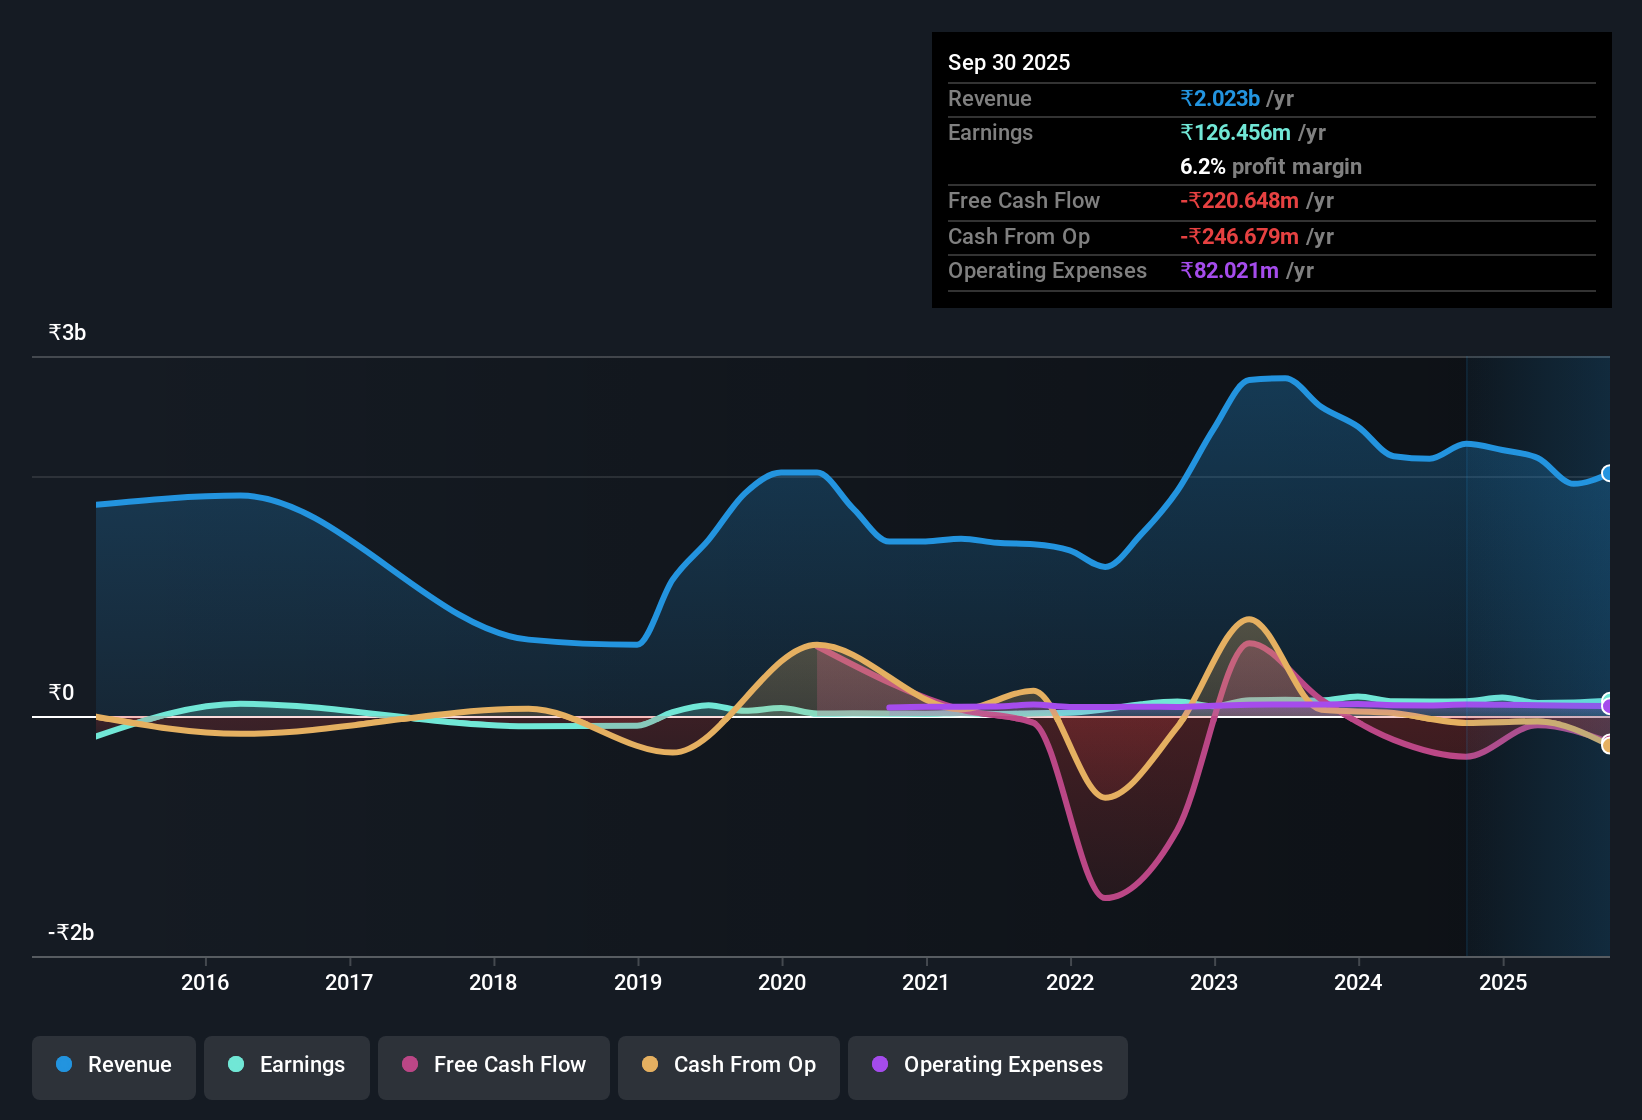The image size is (1642, 1120).
Task: Toggle the Revenue series visibility
Action: [113, 1065]
